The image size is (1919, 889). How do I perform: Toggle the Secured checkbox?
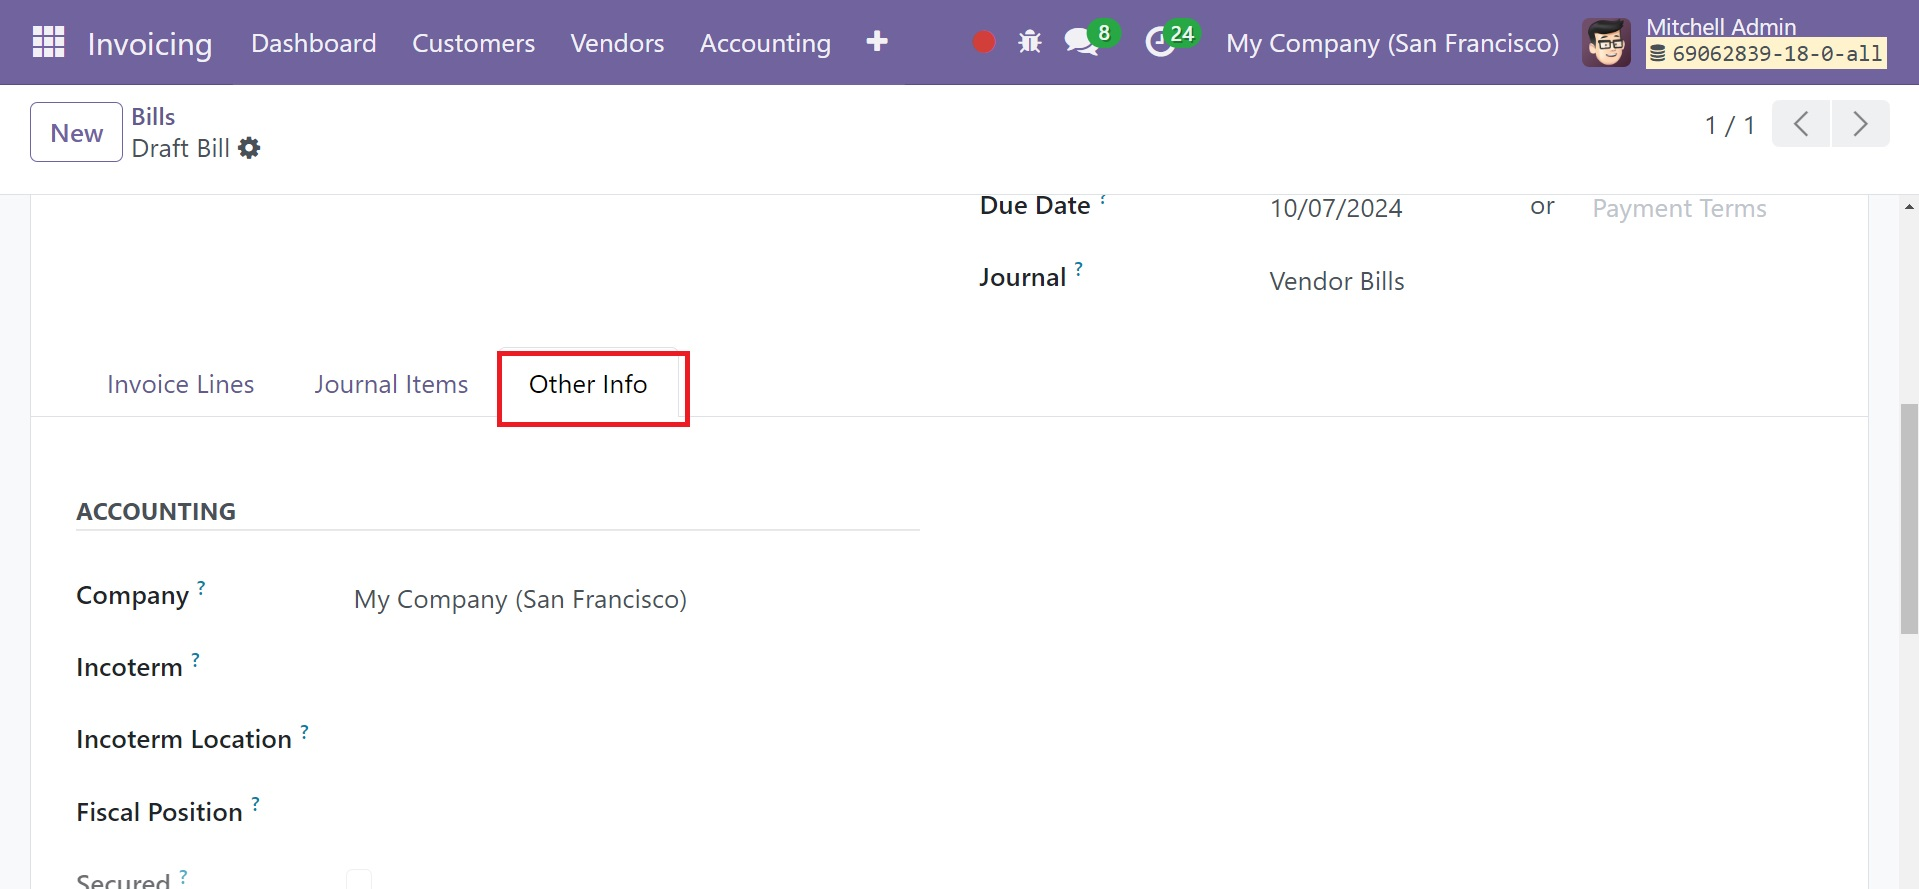point(359,879)
